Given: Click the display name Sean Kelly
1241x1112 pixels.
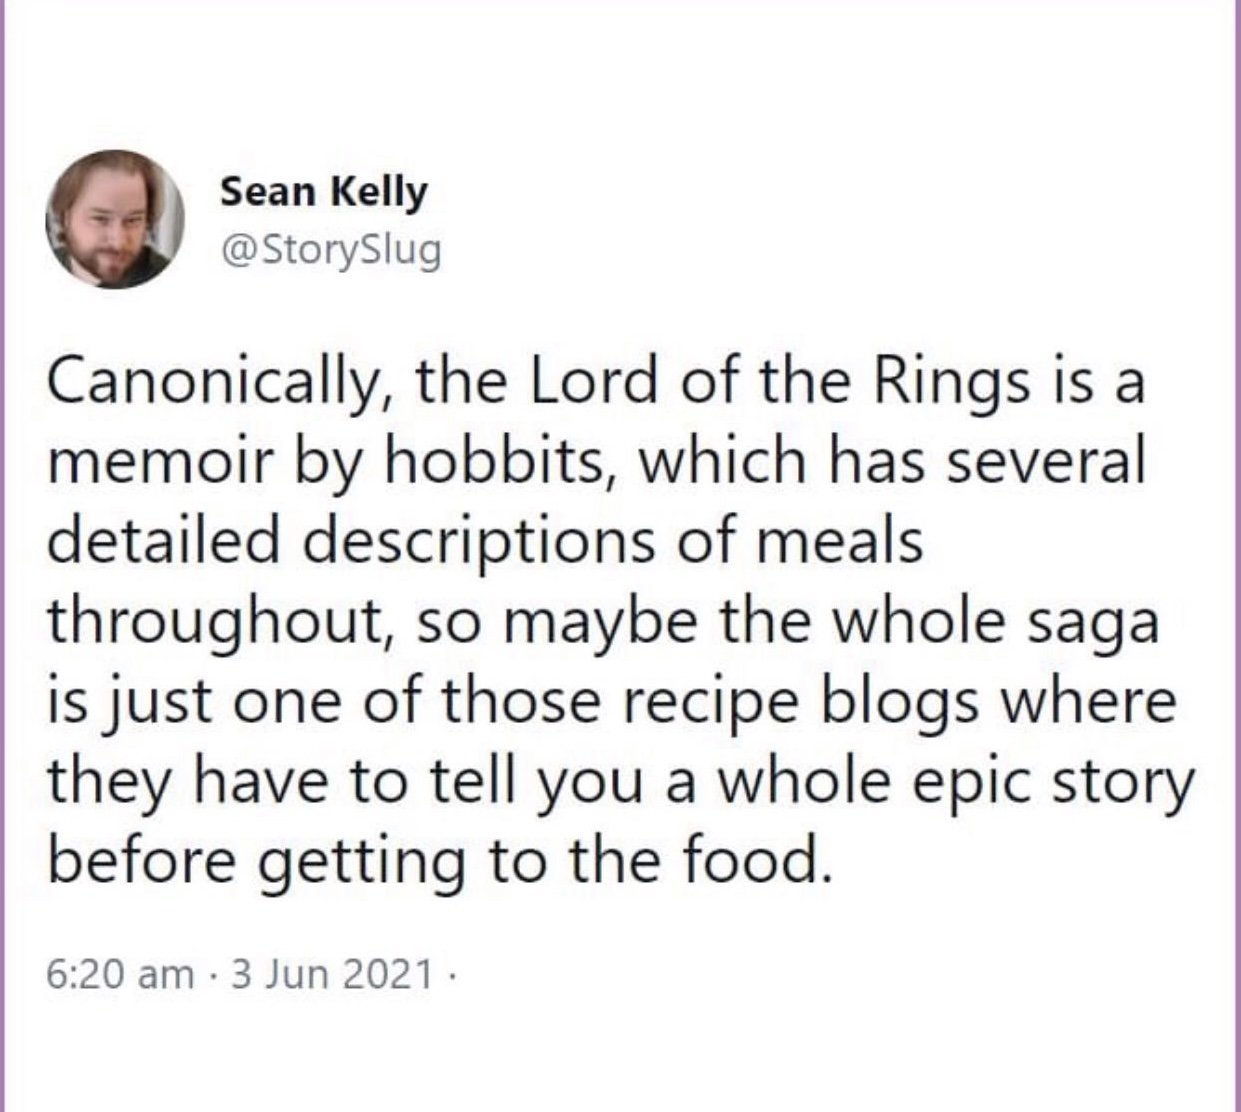Looking at the screenshot, I should coord(323,192).
